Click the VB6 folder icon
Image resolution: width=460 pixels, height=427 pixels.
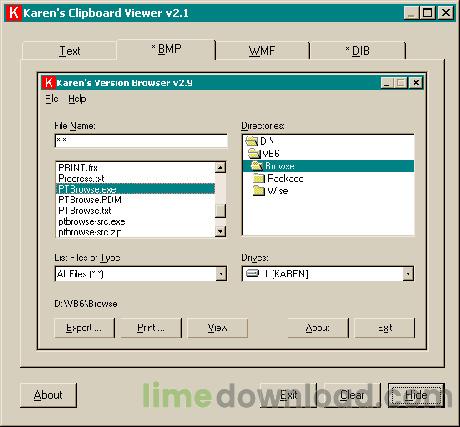255,154
